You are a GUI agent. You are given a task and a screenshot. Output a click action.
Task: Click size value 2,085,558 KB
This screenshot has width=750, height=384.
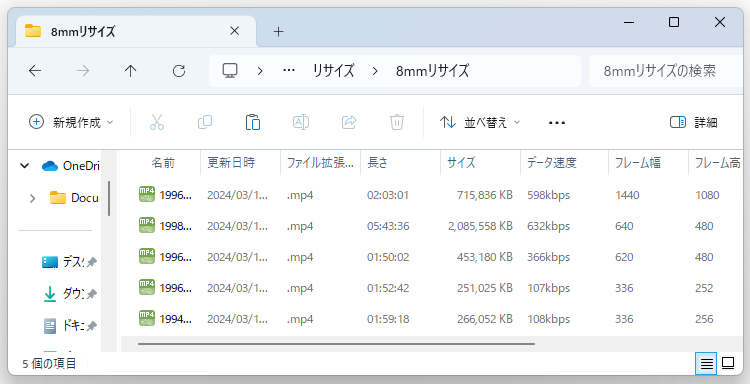click(x=480, y=226)
